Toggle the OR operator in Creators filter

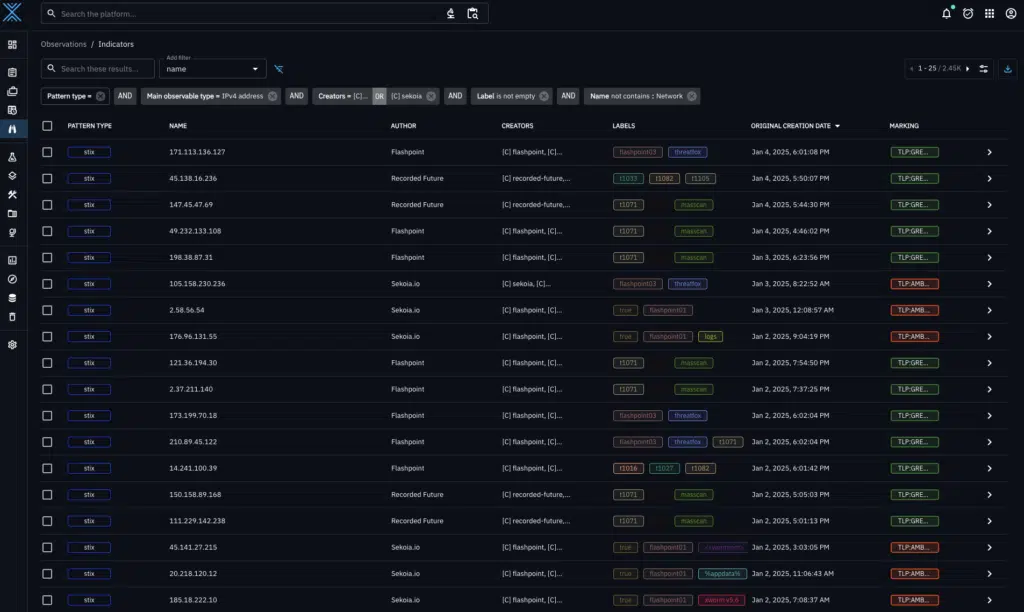[x=379, y=96]
